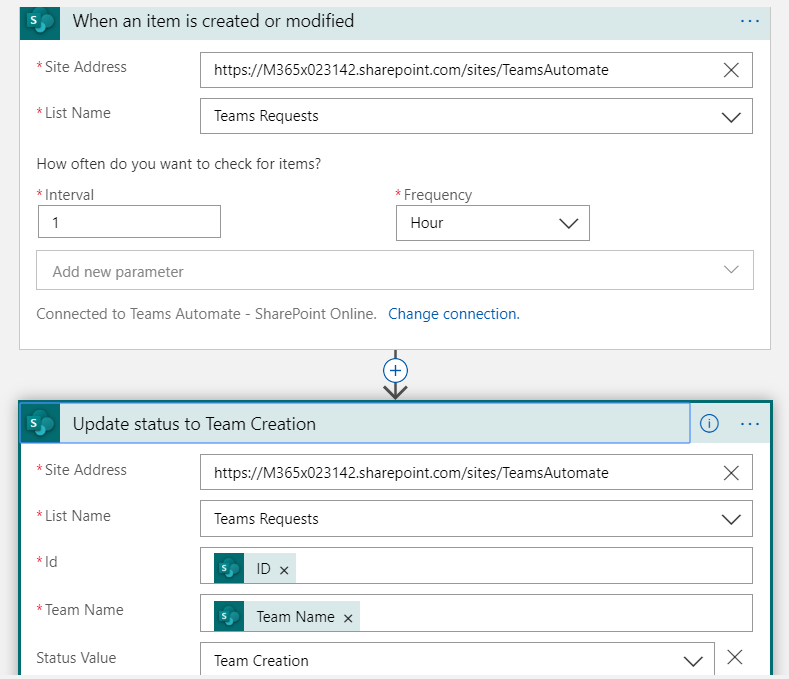Expand List Name dropdown in Update status action
The height and width of the screenshot is (679, 789).
pos(731,519)
